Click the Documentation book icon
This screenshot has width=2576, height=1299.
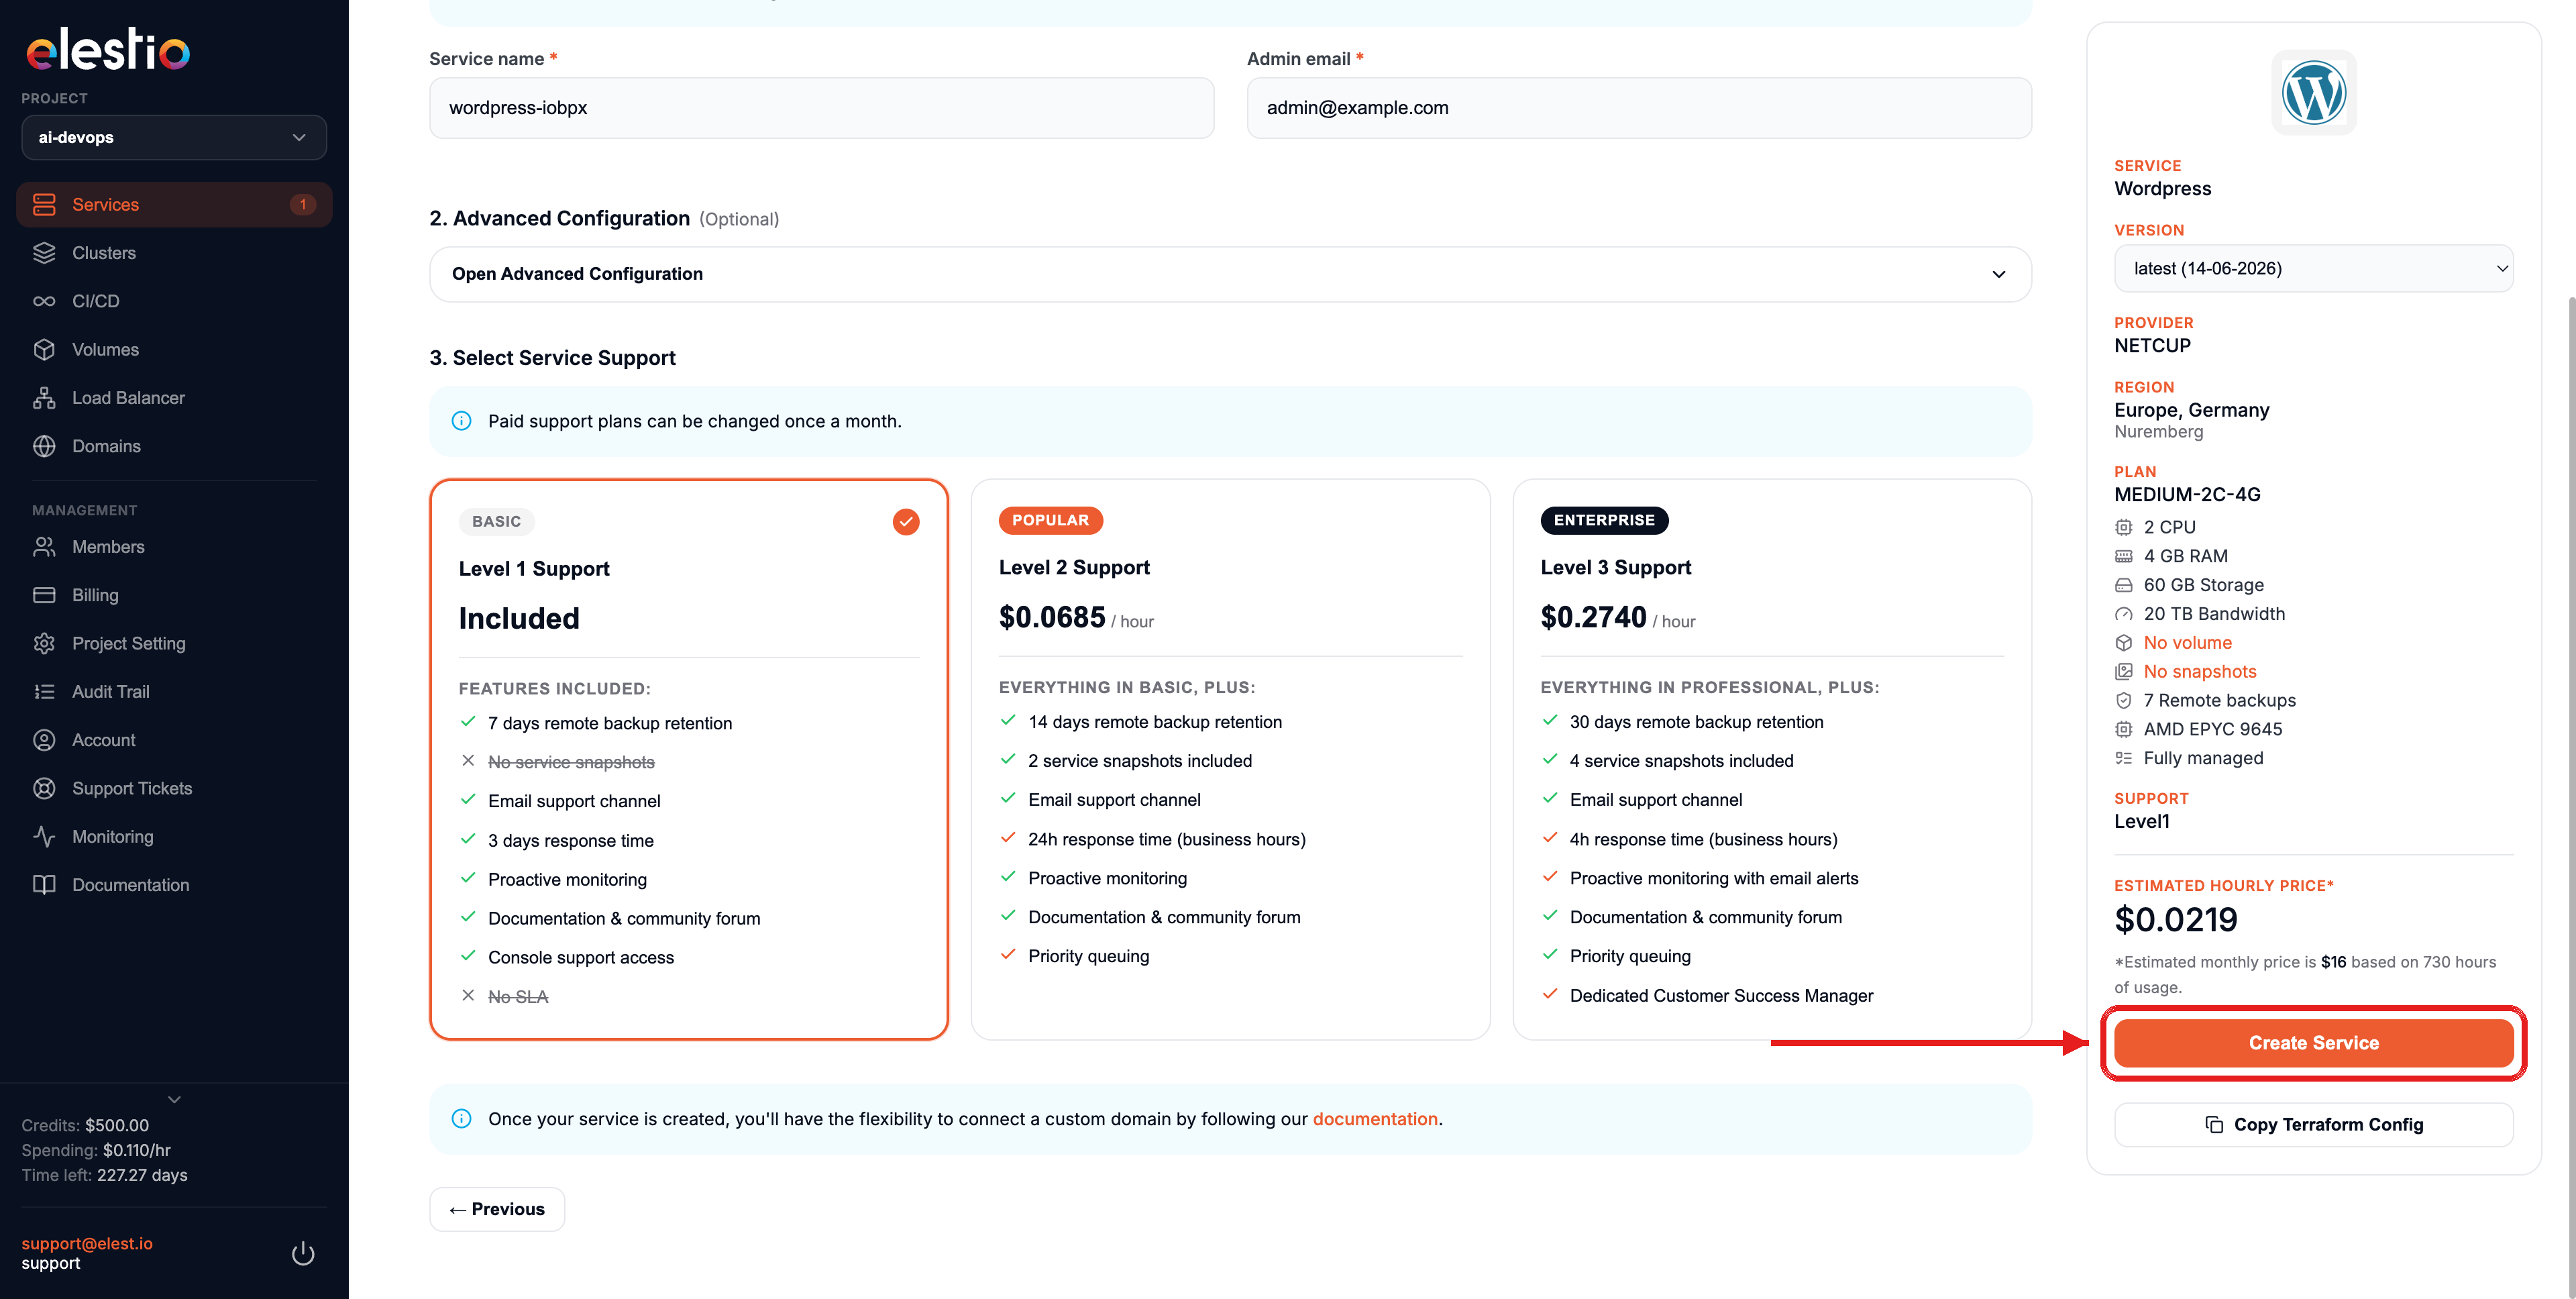(44, 885)
